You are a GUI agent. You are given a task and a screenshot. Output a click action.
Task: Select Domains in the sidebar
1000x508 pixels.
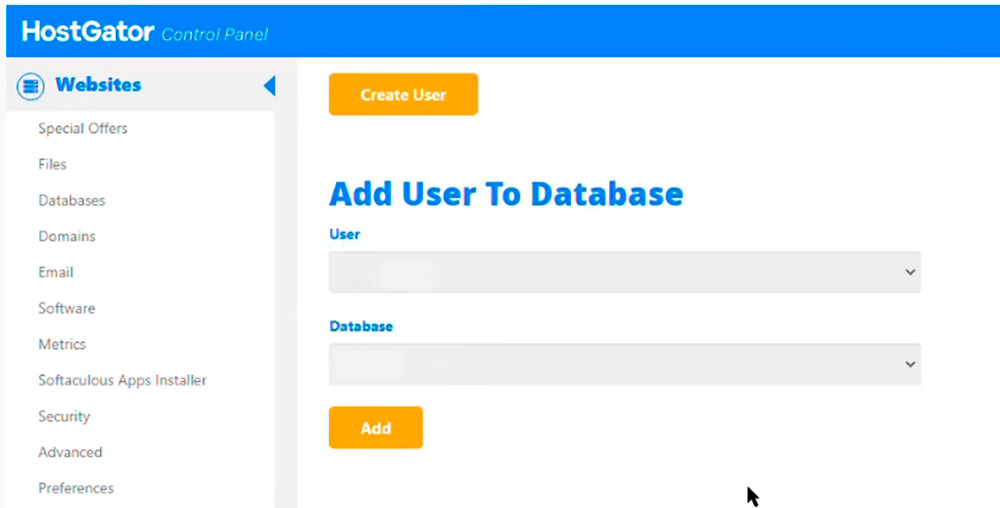[x=67, y=236]
